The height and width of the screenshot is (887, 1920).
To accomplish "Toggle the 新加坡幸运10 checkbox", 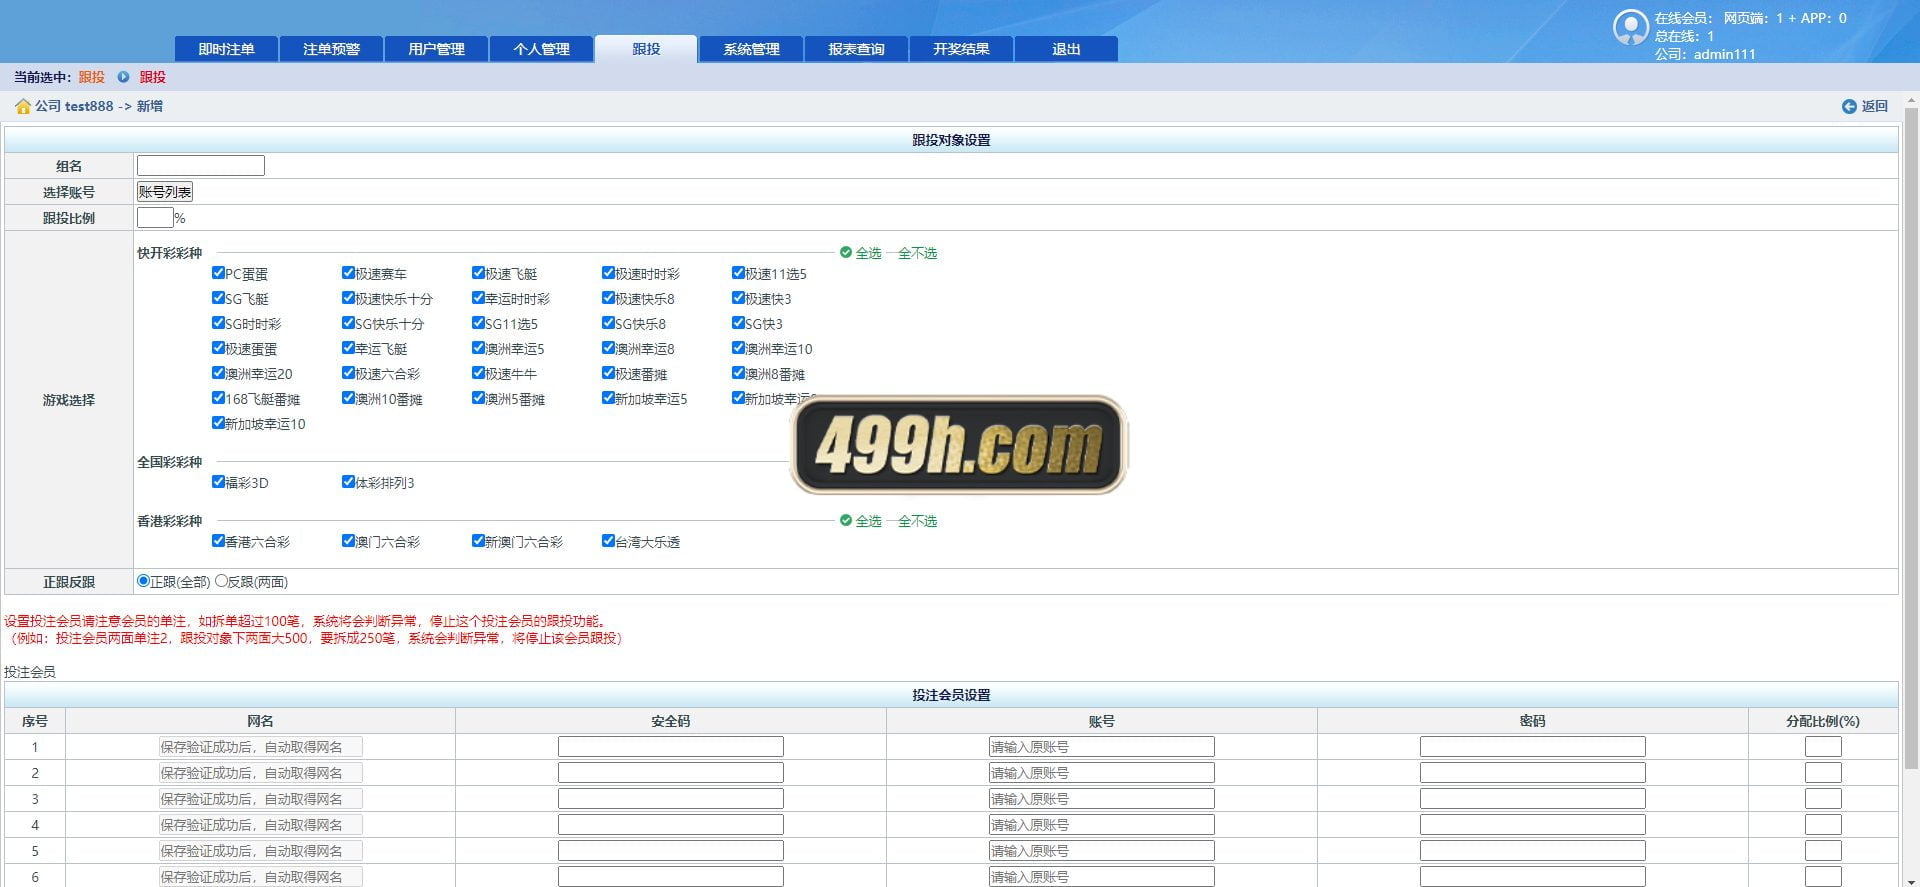I will pos(218,422).
